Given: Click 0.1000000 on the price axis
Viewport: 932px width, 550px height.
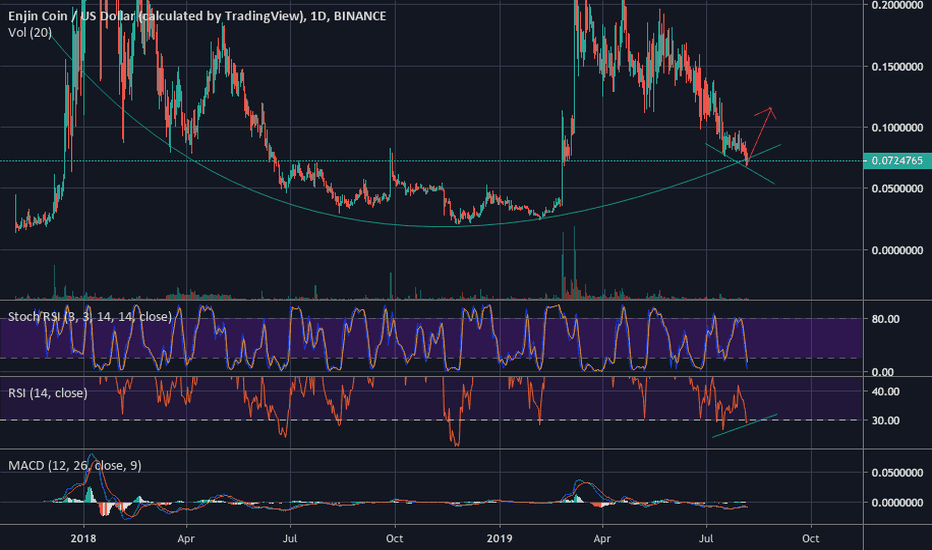Looking at the screenshot, I should coord(897,128).
